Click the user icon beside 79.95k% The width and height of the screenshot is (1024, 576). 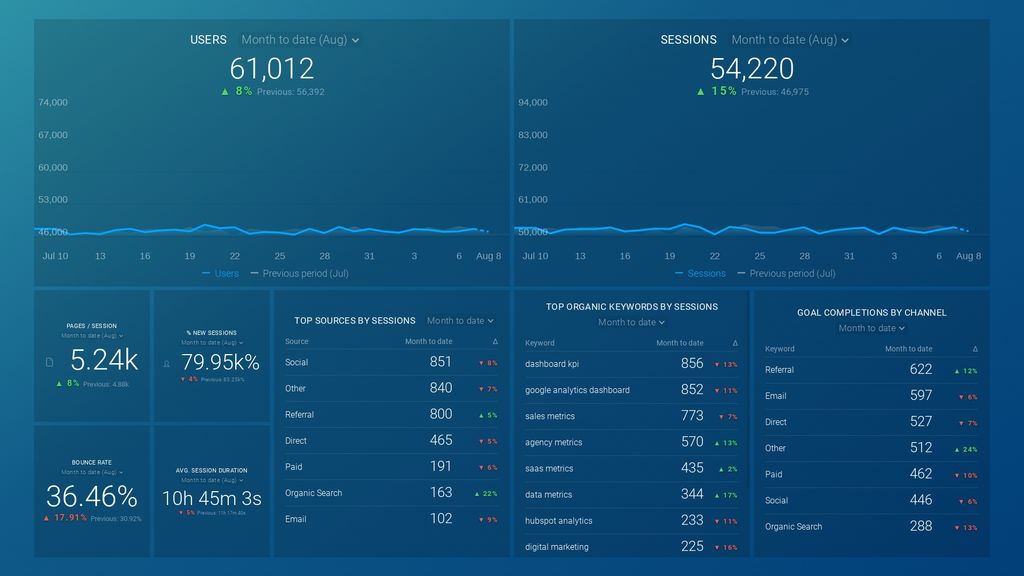(167, 364)
